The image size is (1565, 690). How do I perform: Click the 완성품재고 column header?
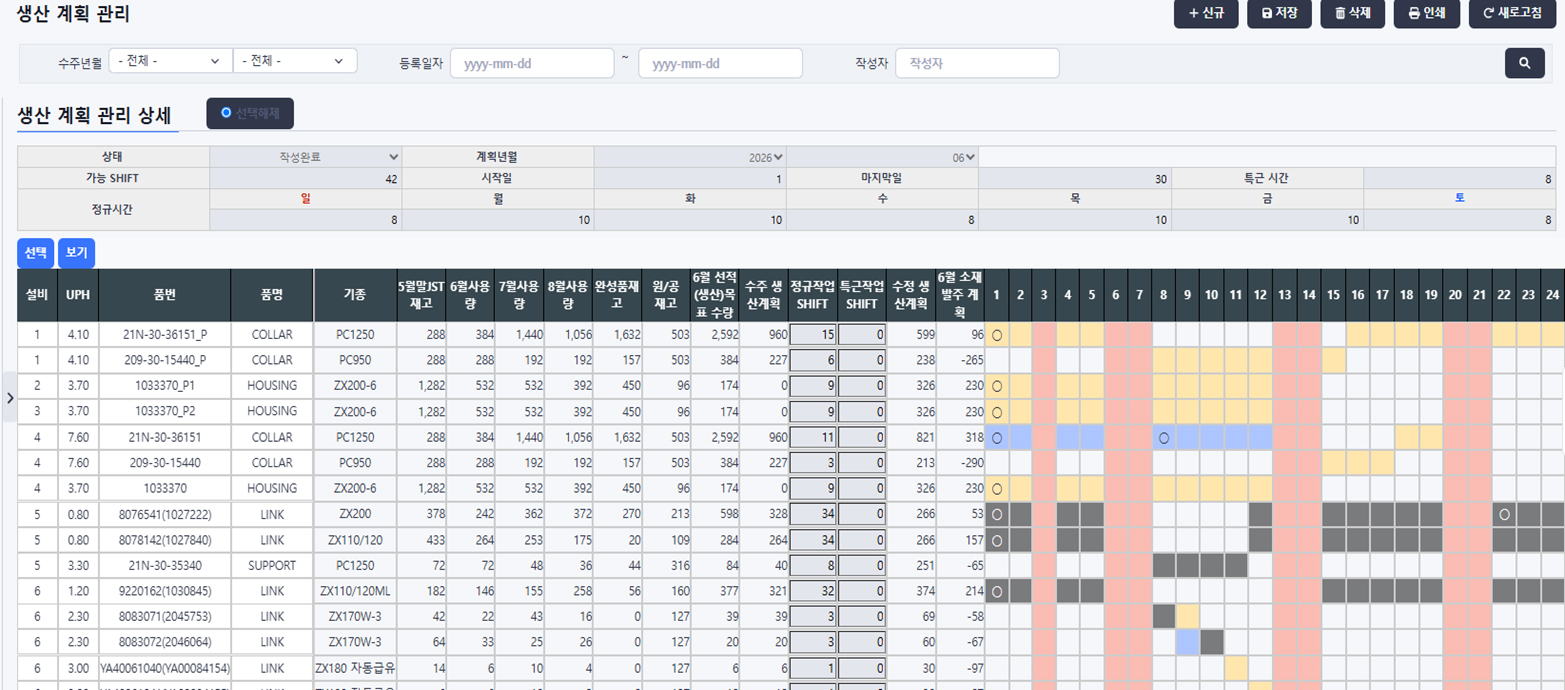[x=617, y=295]
